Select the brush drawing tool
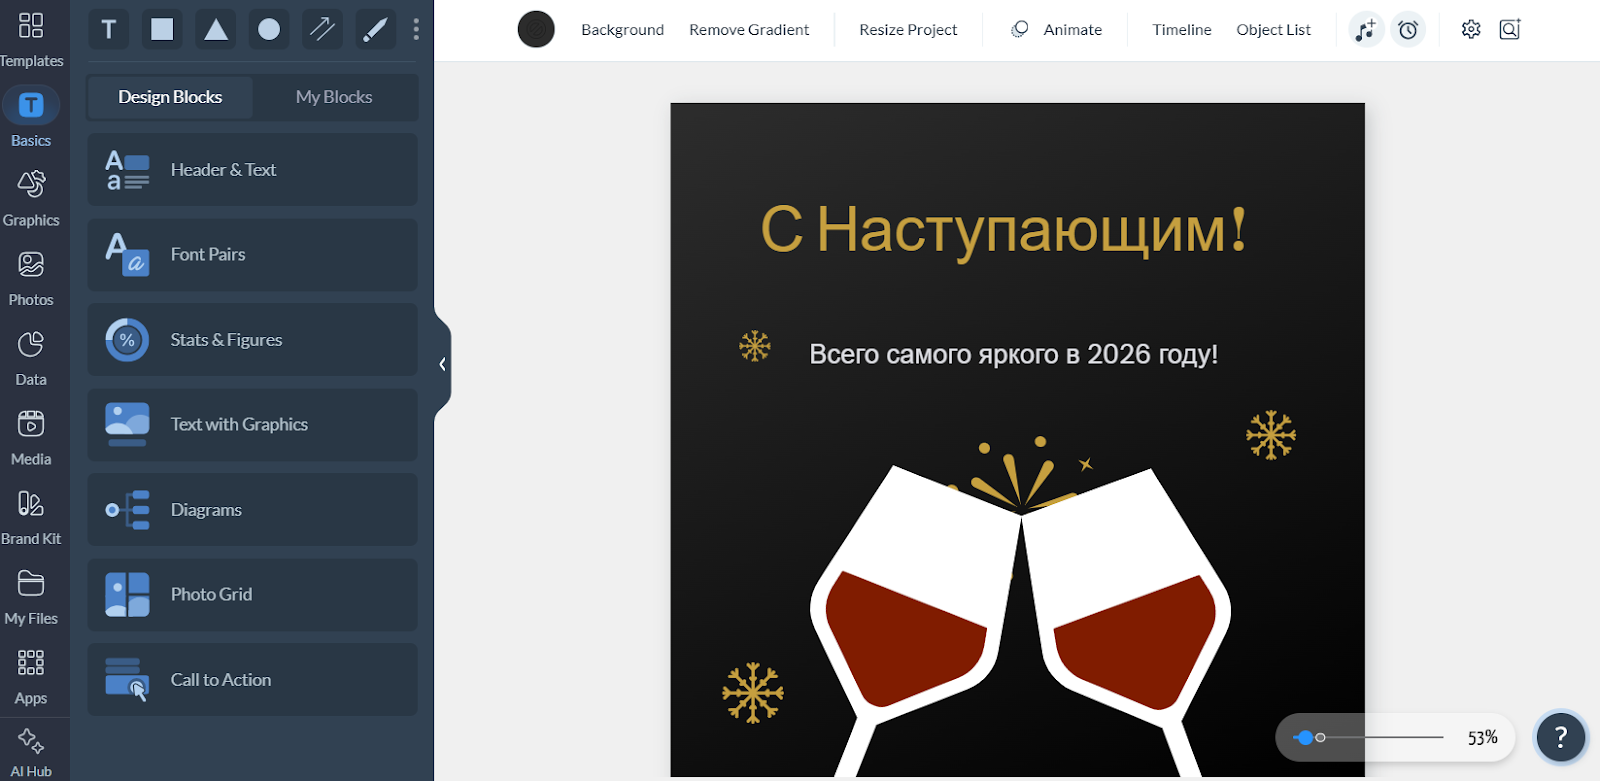This screenshot has height=781, width=1600. pyautogui.click(x=376, y=29)
